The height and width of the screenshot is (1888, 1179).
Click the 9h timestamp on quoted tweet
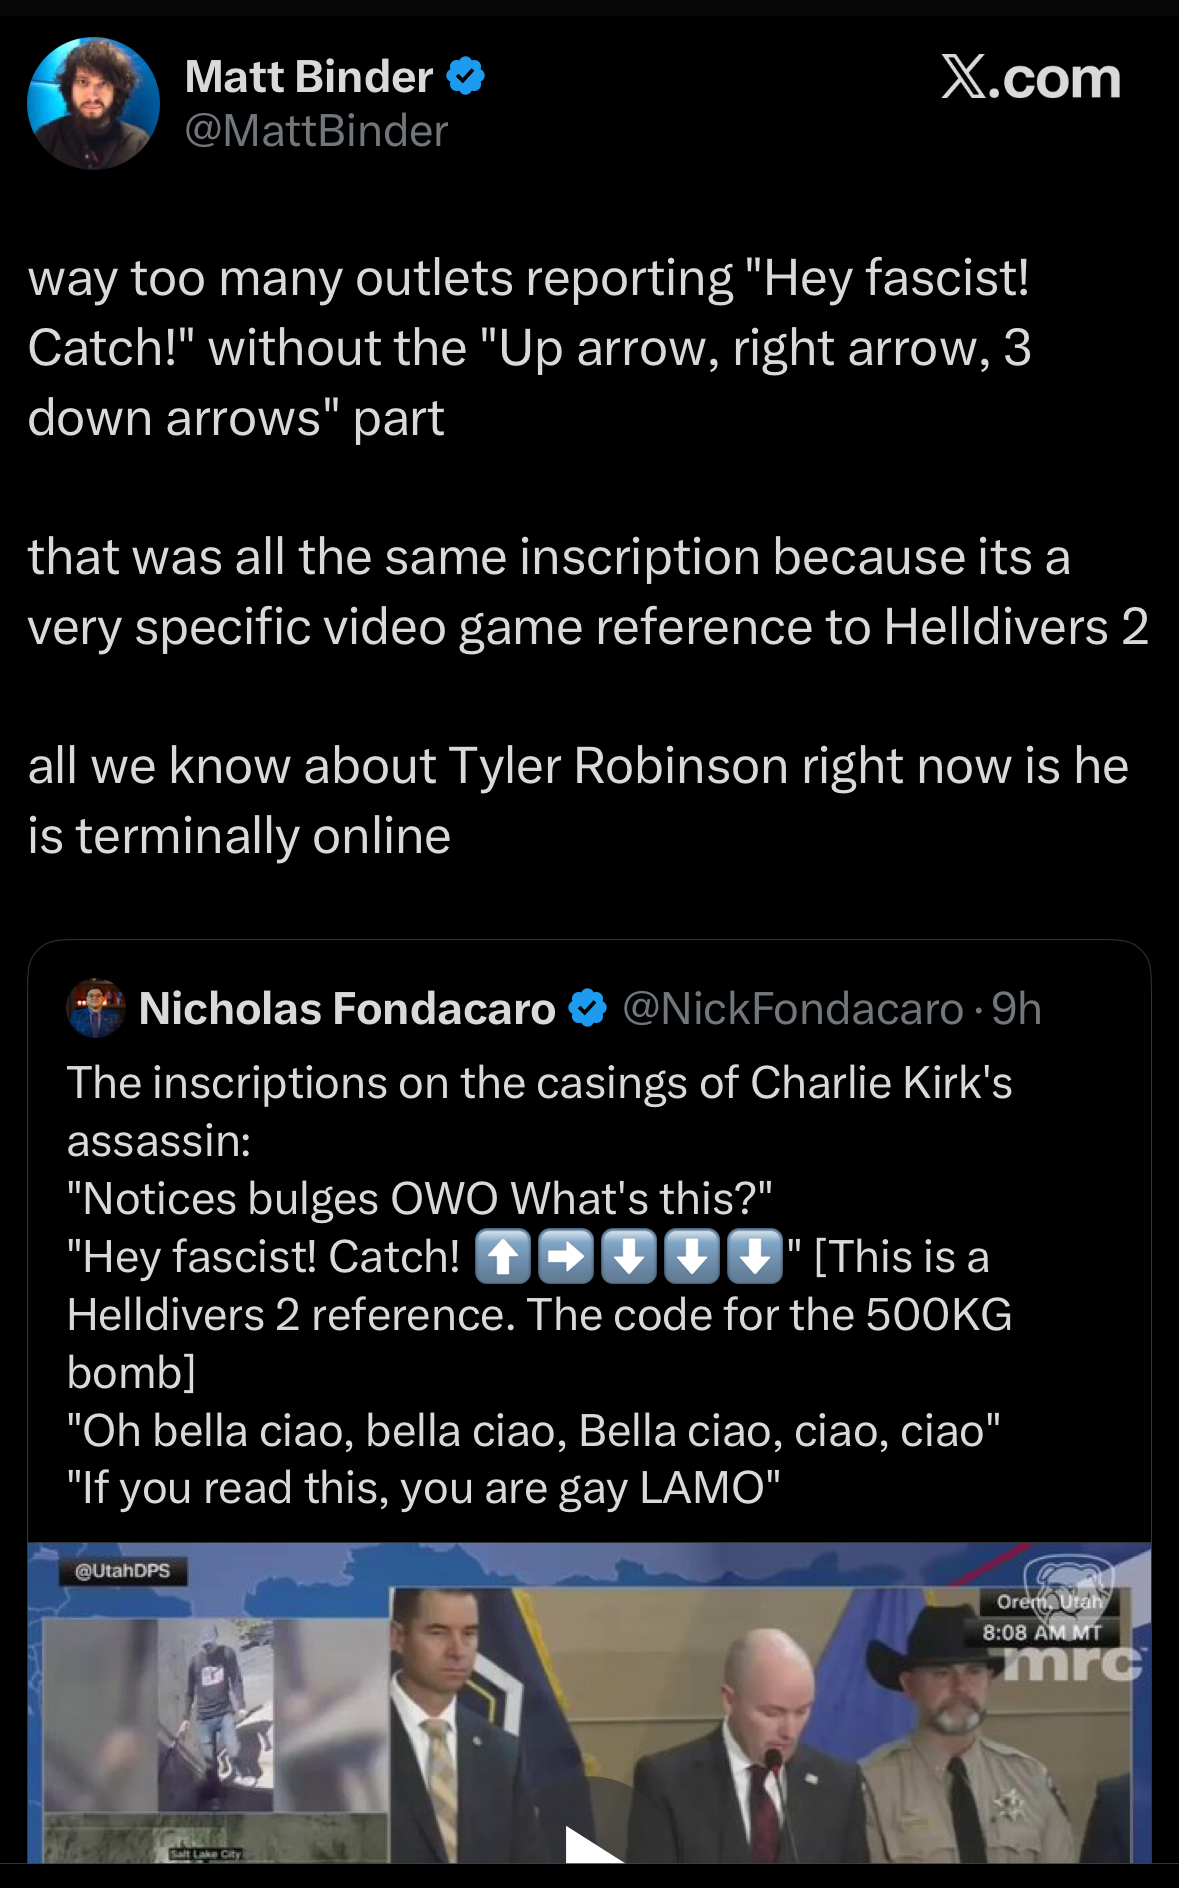click(1016, 1008)
